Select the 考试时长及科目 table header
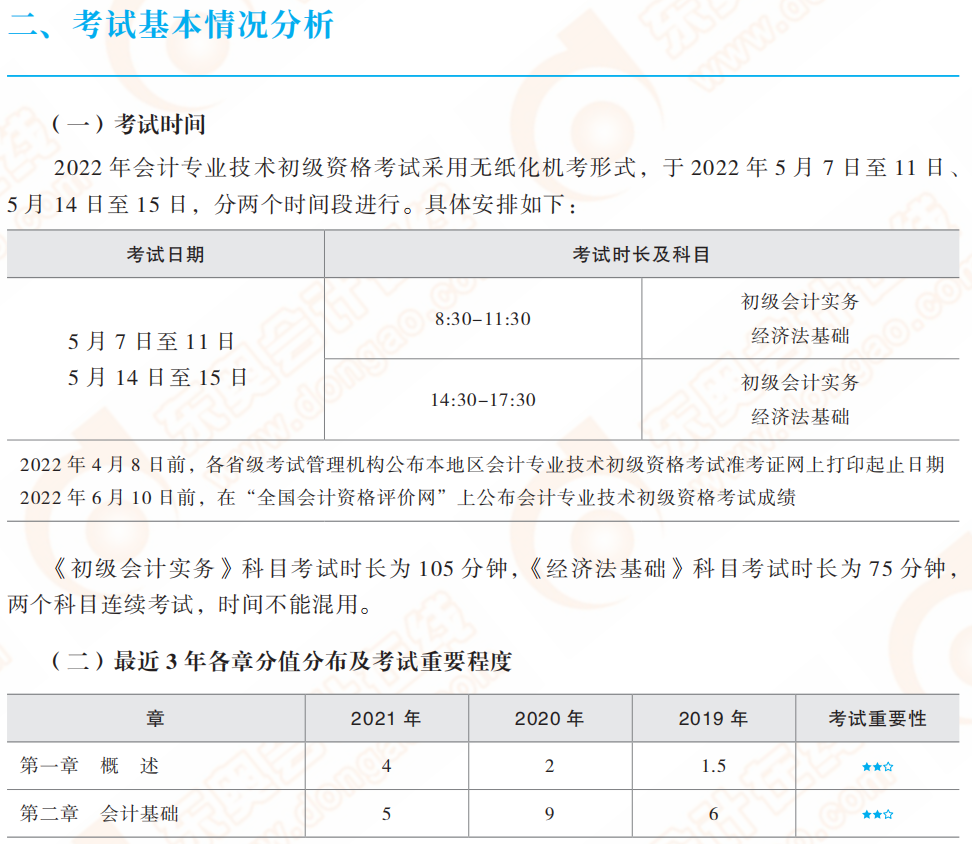Viewport: 972px width, 844px height. [x=647, y=253]
